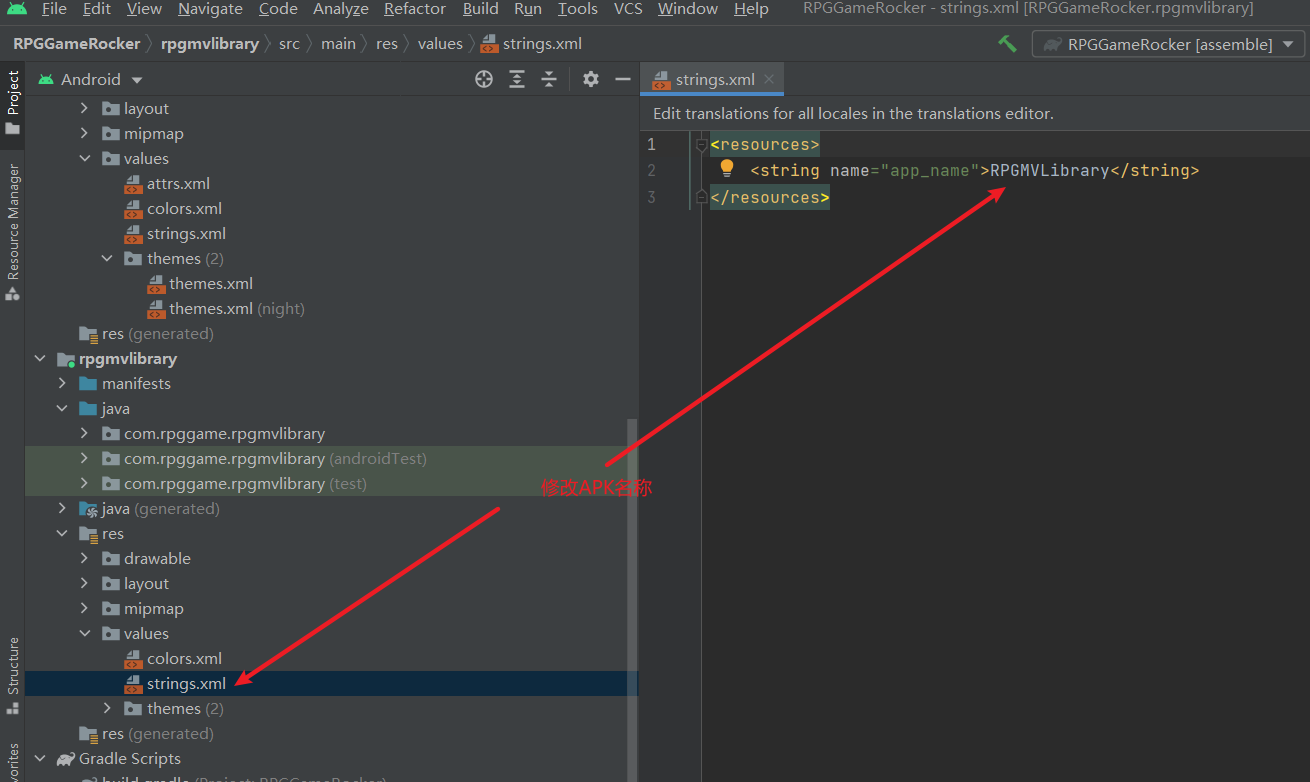Open Project panel settings gear
The width and height of the screenshot is (1310, 782).
(591, 79)
